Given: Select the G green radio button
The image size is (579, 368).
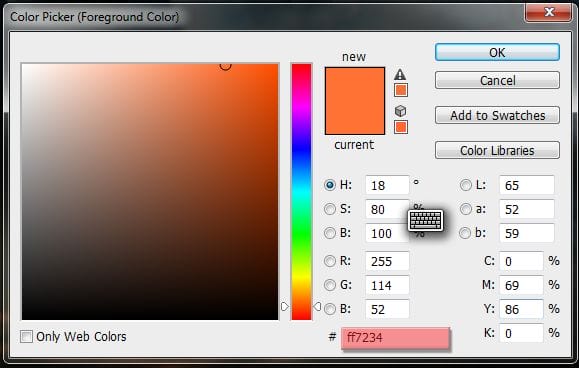Looking at the screenshot, I should tap(330, 285).
